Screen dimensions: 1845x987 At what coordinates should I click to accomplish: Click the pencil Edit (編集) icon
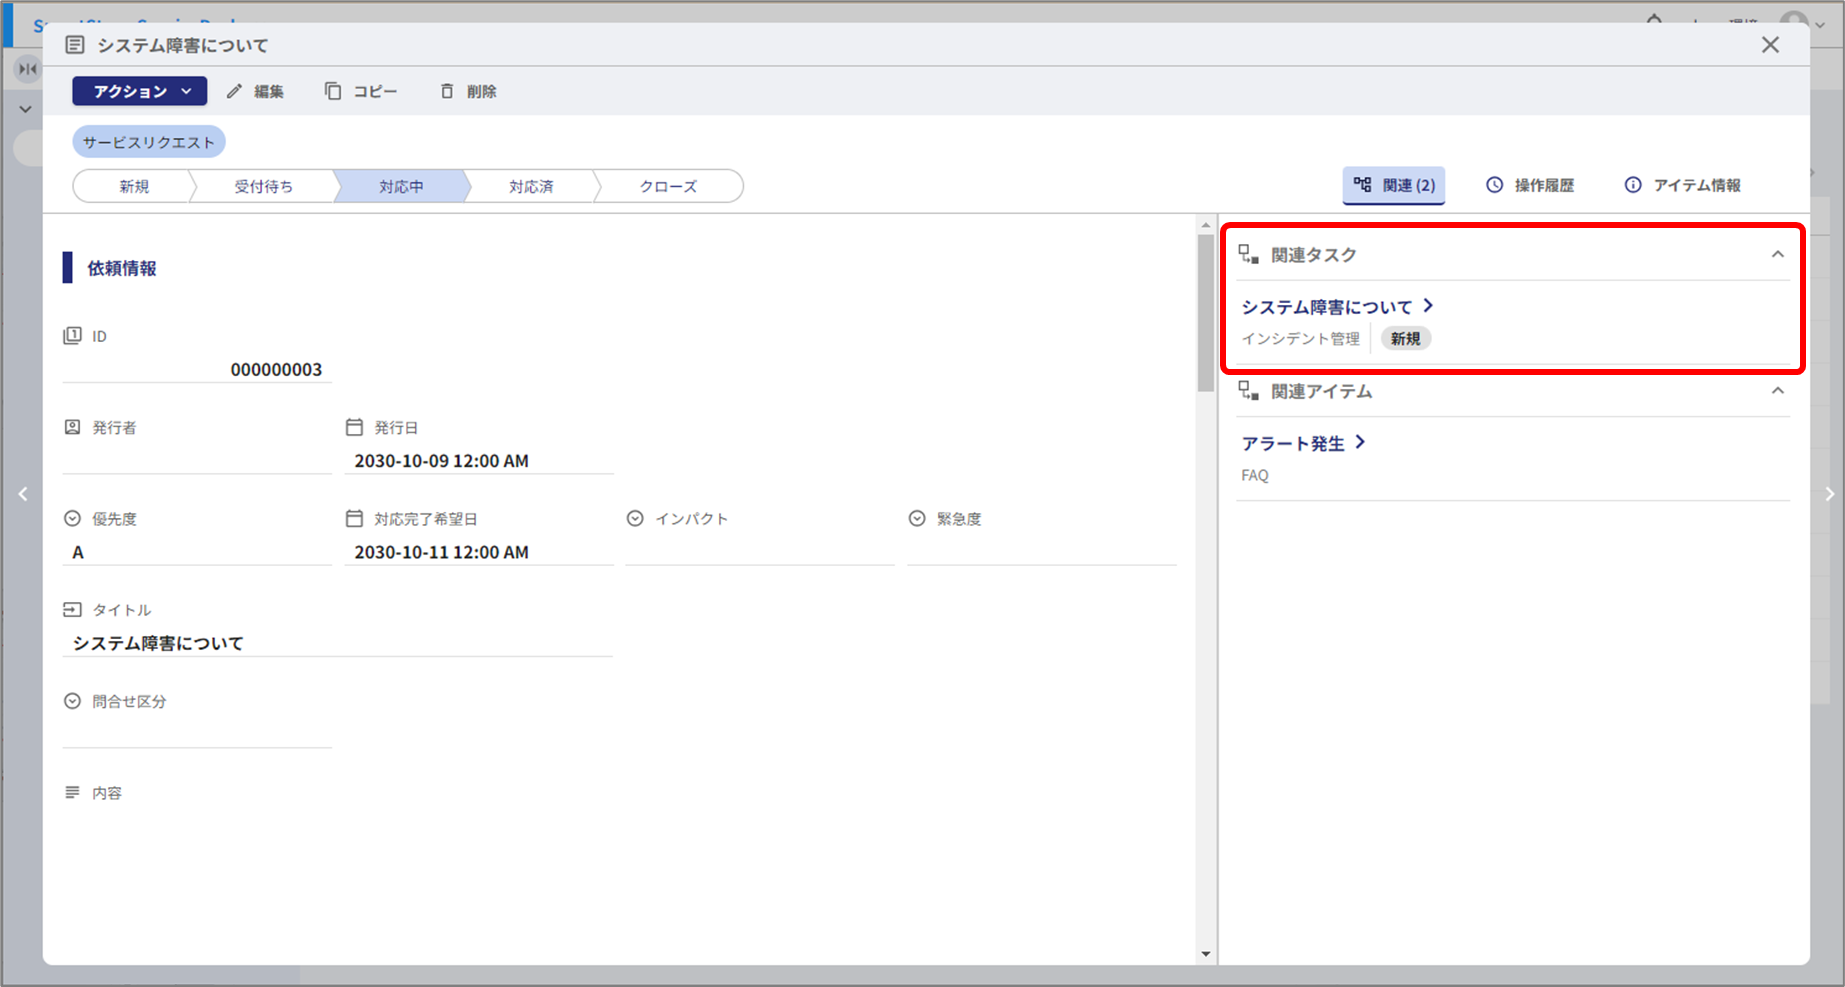[235, 91]
